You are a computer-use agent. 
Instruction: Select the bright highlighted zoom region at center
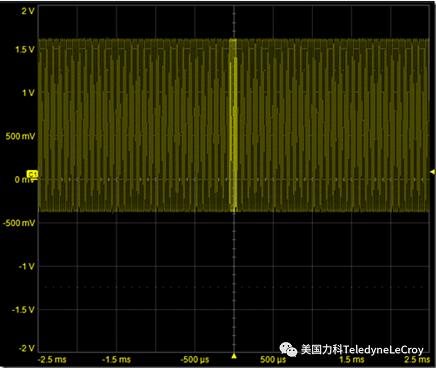click(x=233, y=125)
